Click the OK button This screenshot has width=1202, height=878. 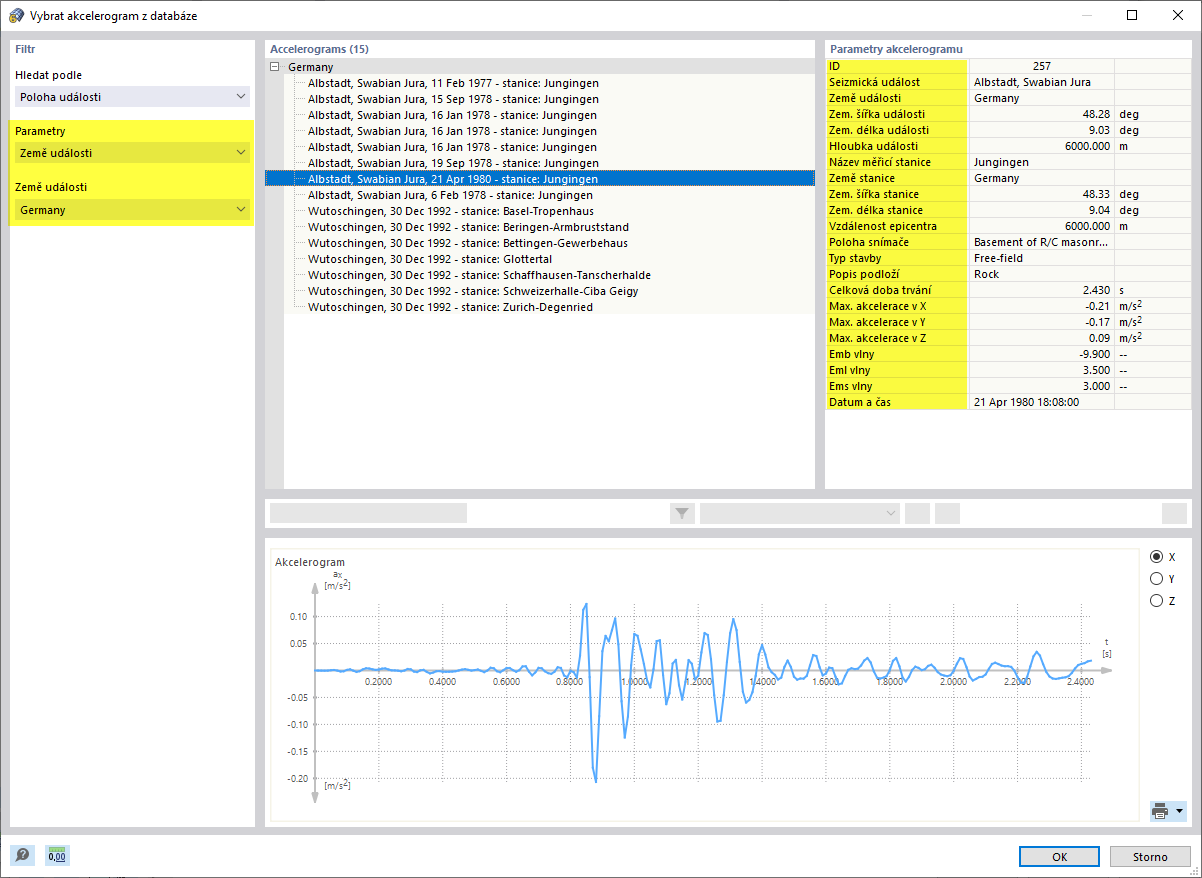[1060, 857]
